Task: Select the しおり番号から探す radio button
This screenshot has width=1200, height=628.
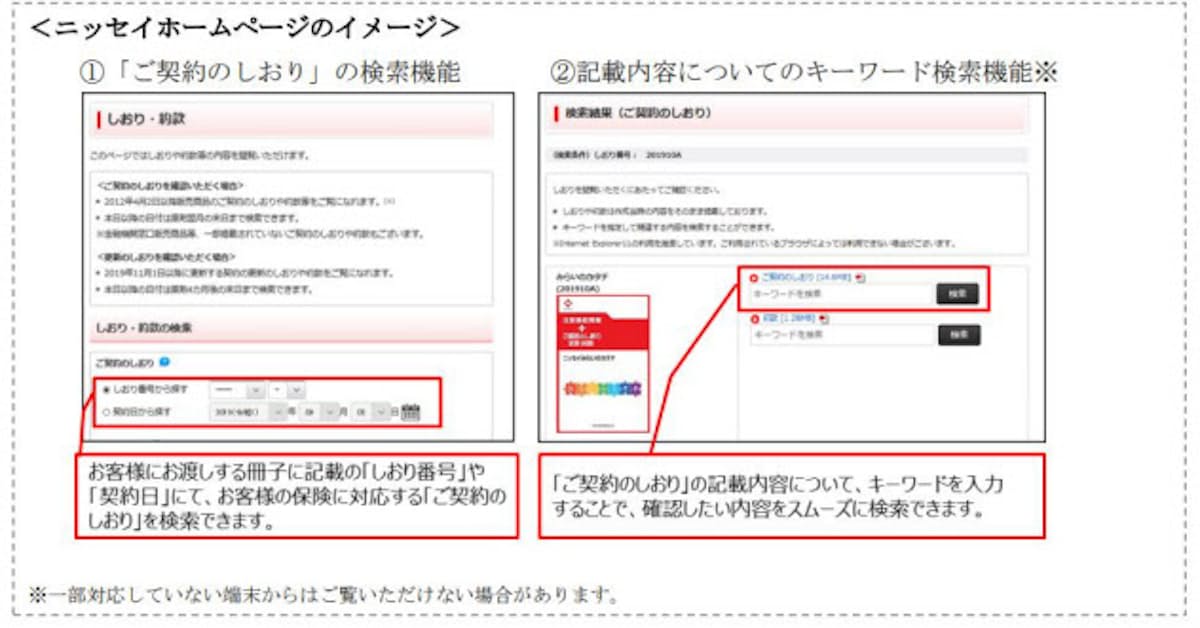Action: 107,390
